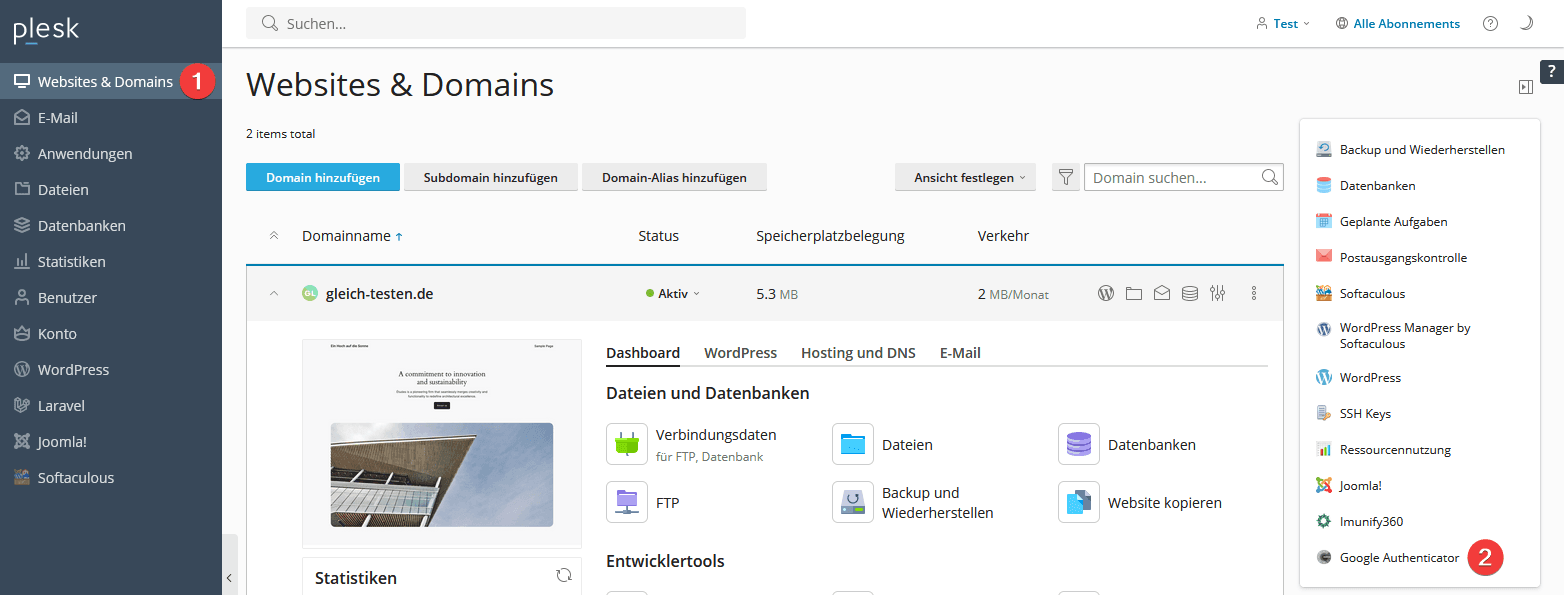Open Statistiken in the left sidebar
Viewport: 1564px width, 595px height.
(71, 262)
